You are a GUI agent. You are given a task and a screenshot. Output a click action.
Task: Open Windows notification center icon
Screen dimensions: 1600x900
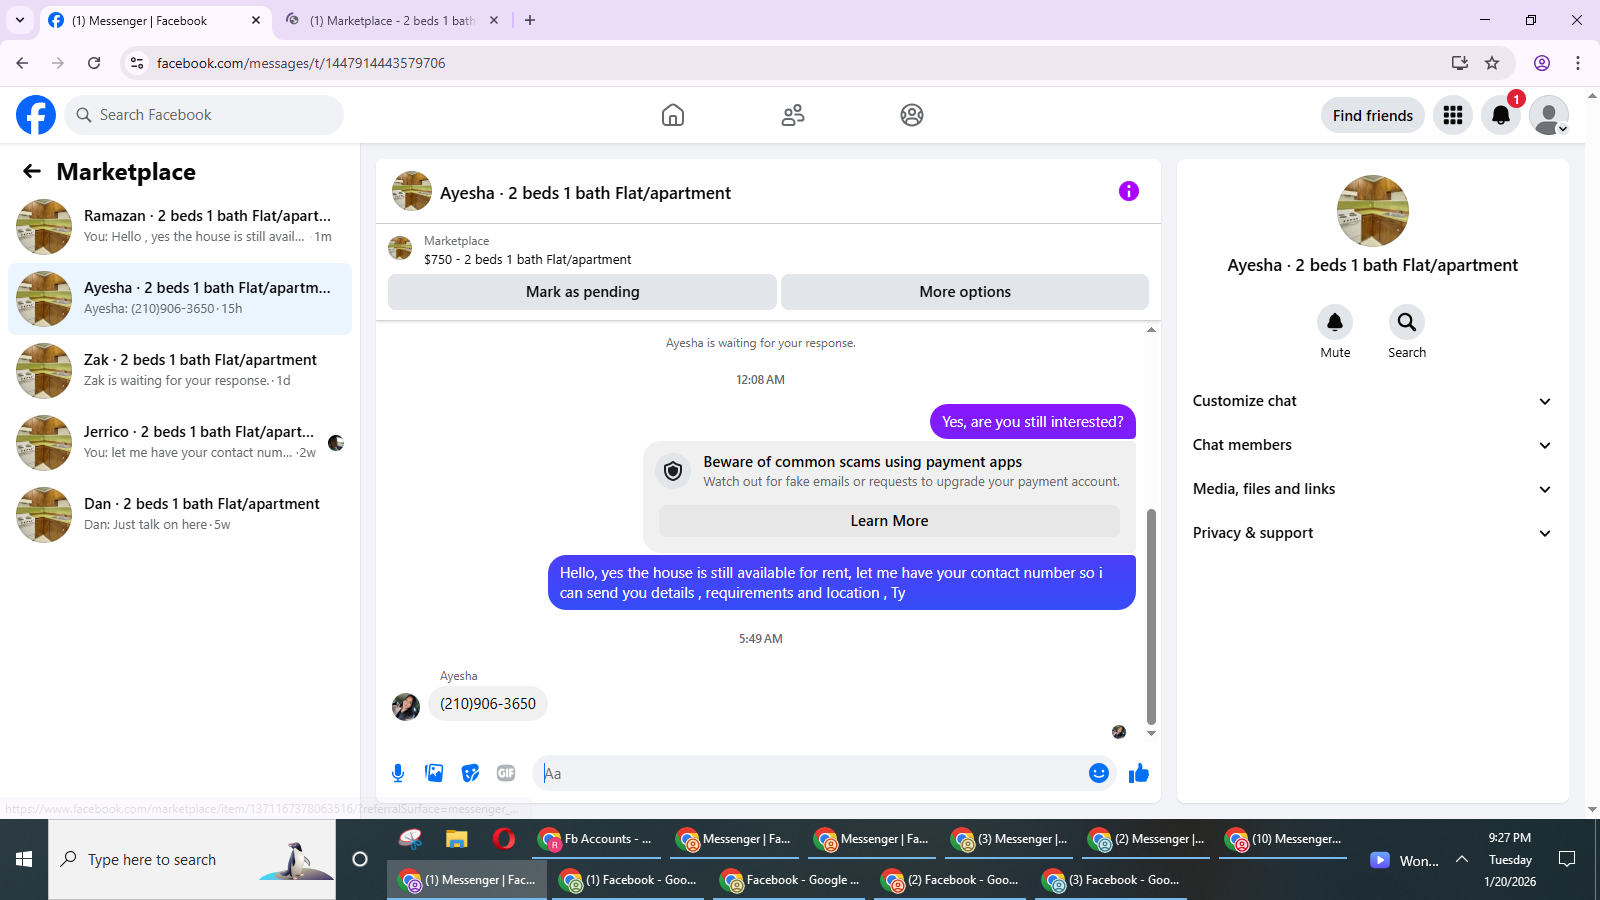(x=1567, y=859)
